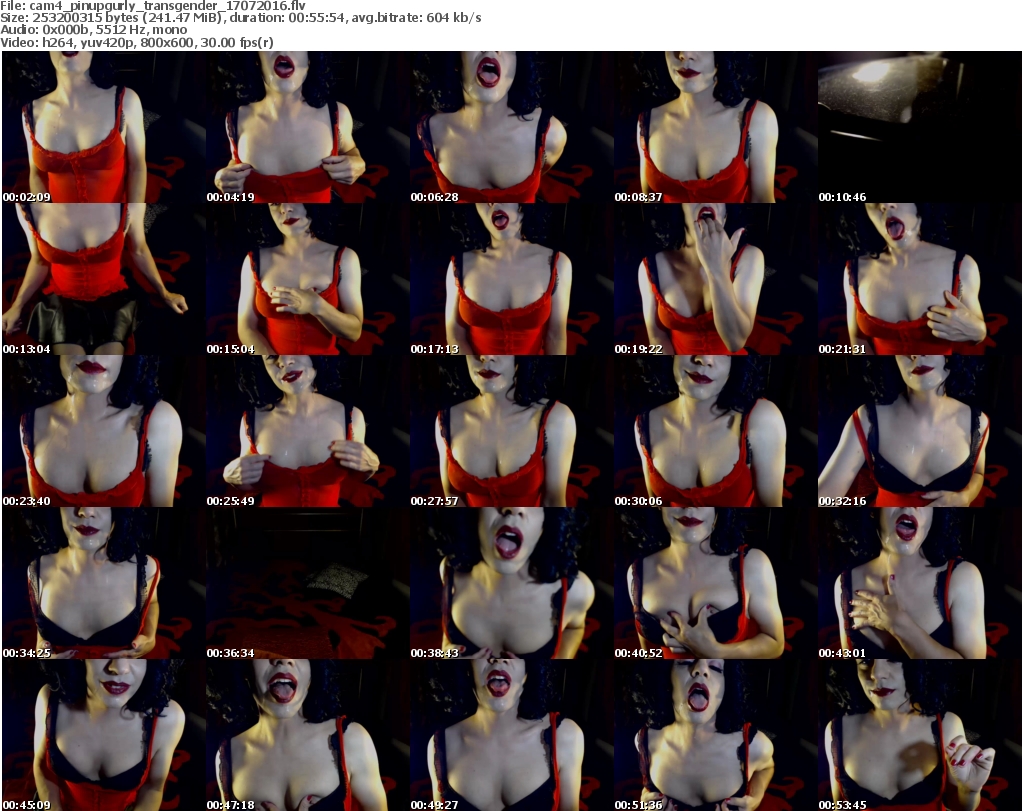Open the frame stamped 00:13:04
Screen dimensions: 1024x811
coord(103,279)
